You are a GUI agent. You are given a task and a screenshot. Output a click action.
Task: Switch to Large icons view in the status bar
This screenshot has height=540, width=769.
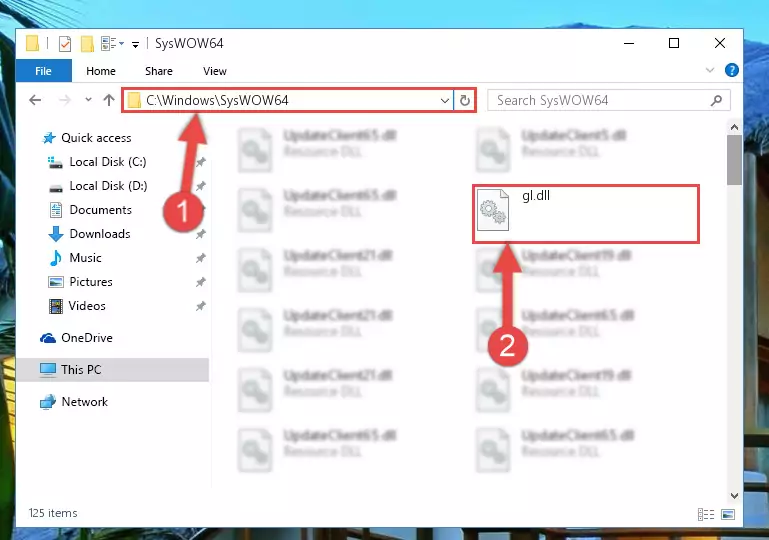click(x=728, y=514)
